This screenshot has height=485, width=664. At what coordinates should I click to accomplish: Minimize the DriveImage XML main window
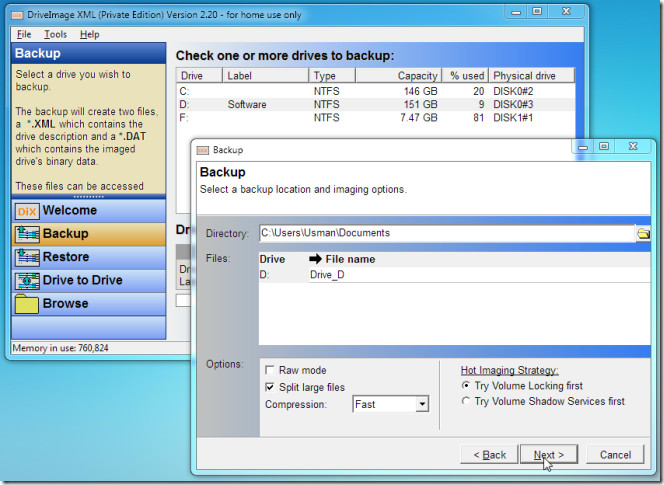point(516,12)
